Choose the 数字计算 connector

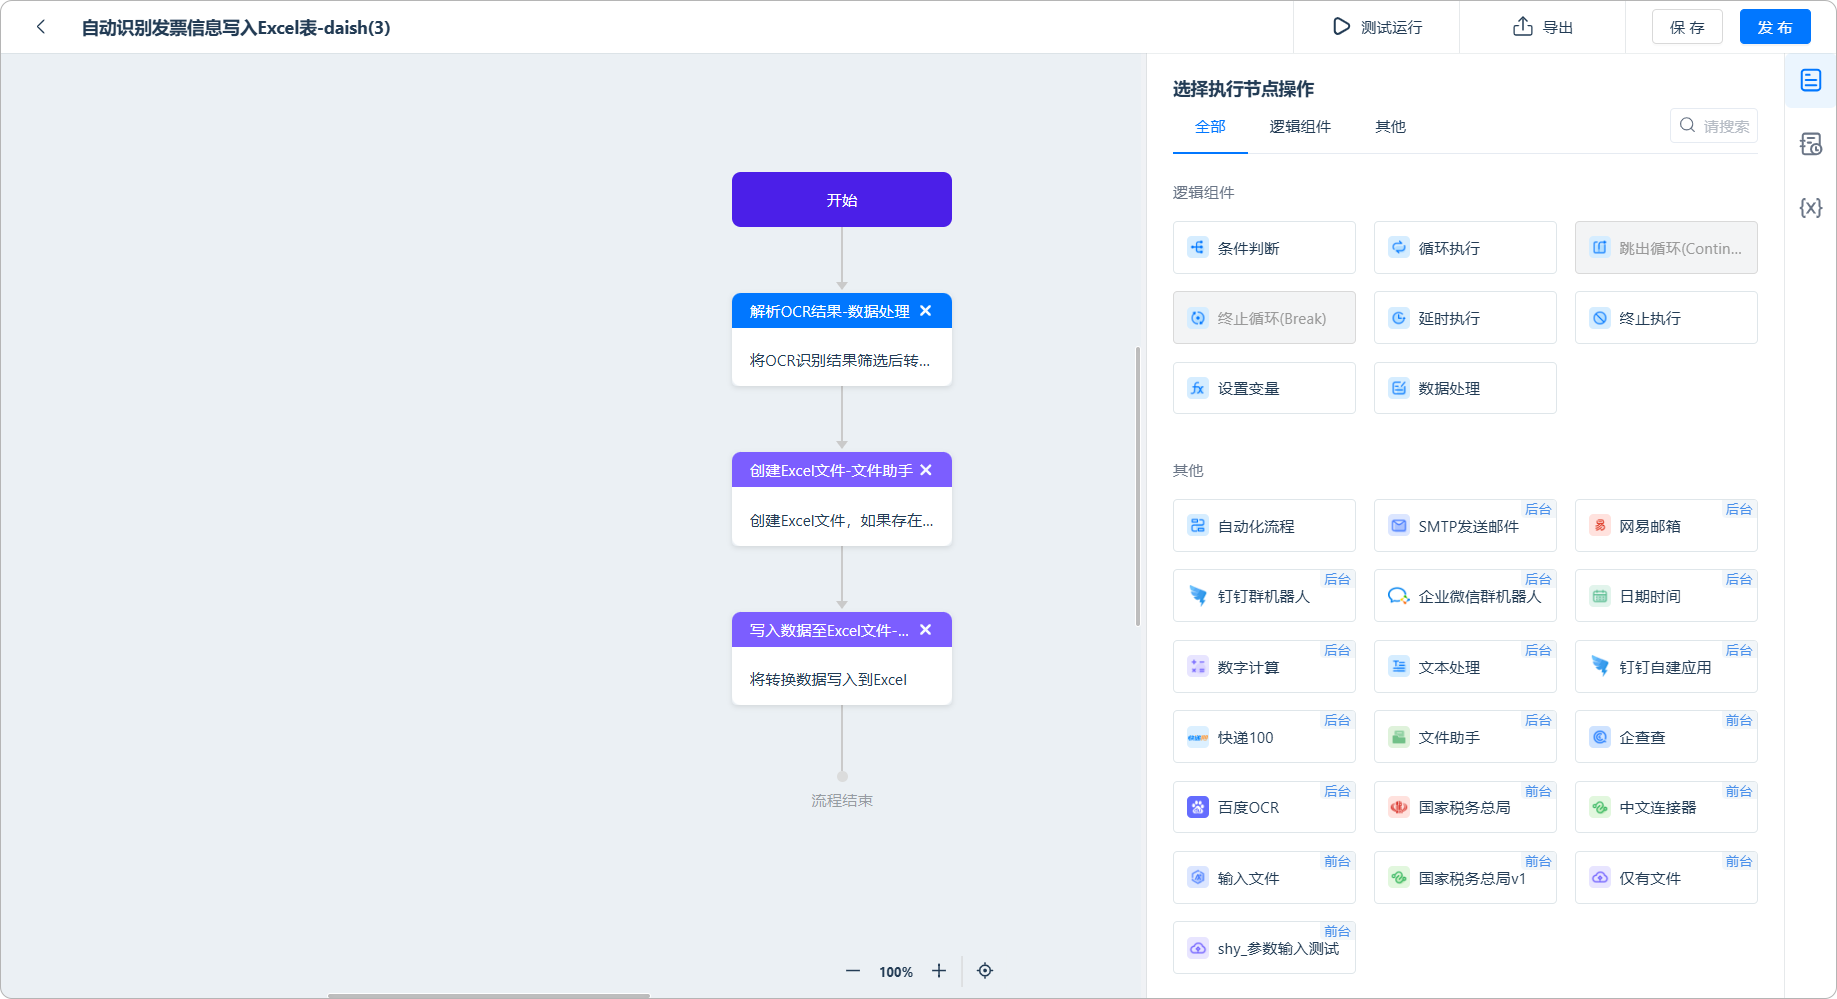tap(1264, 667)
